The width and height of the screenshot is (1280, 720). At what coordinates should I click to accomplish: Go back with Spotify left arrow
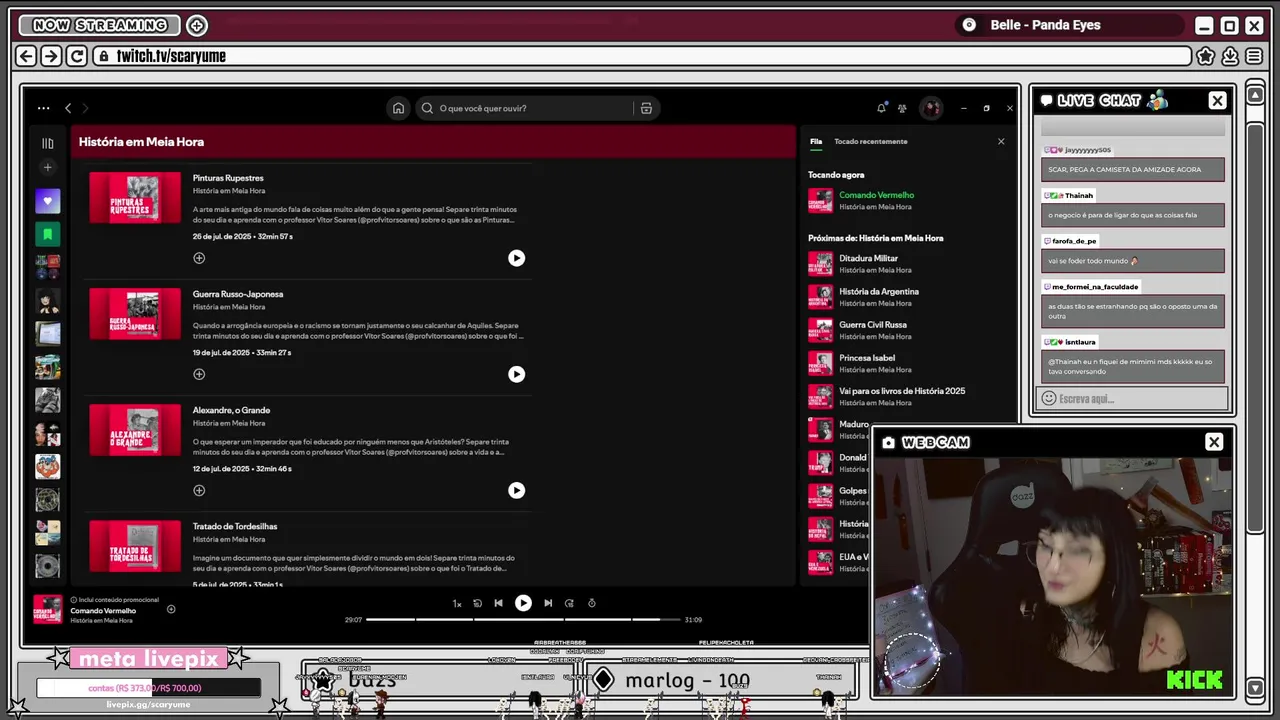(x=68, y=108)
